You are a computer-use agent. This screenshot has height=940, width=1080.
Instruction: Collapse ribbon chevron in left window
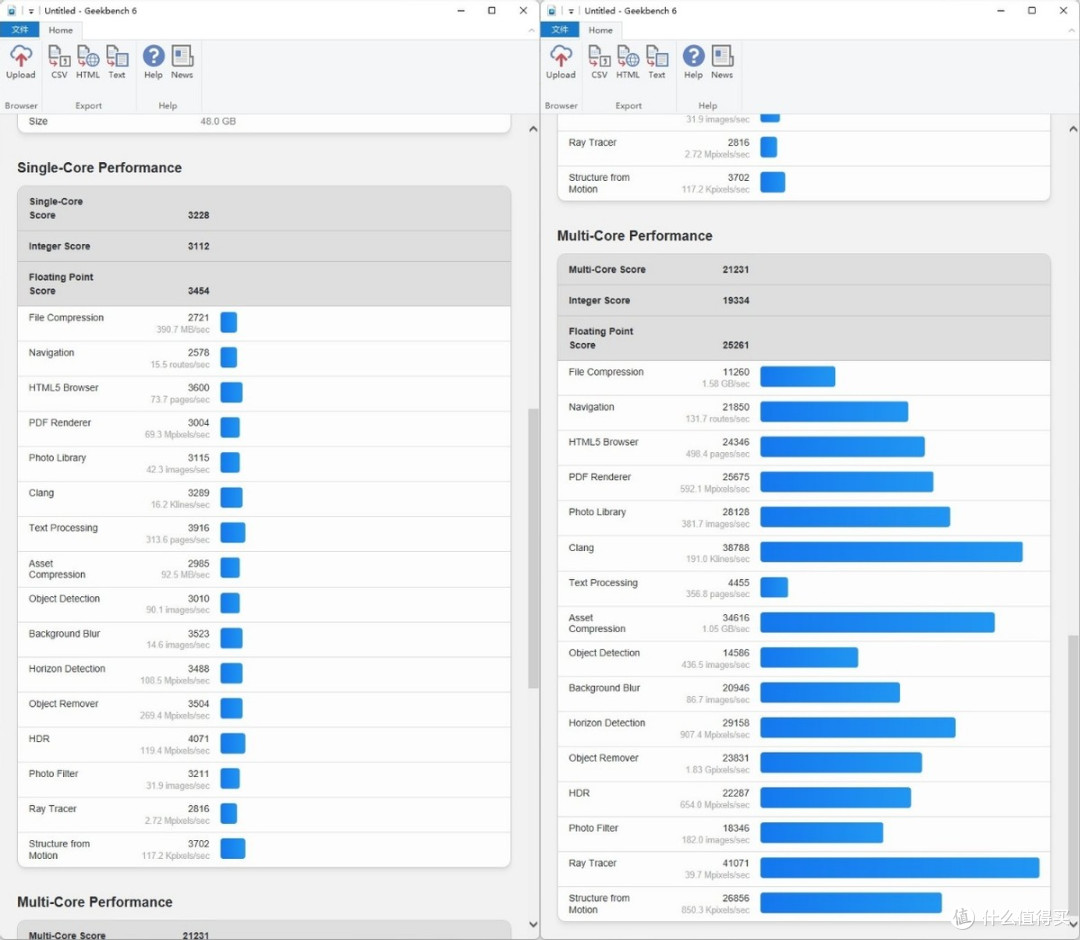[531, 30]
